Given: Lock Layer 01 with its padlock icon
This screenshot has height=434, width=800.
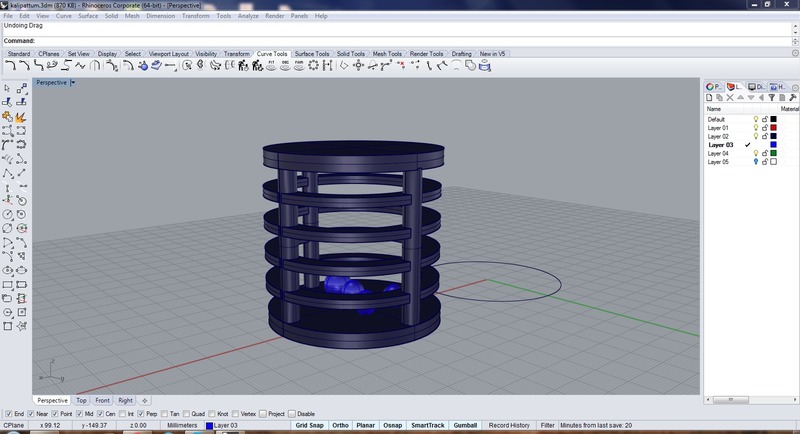Looking at the screenshot, I should [x=765, y=127].
